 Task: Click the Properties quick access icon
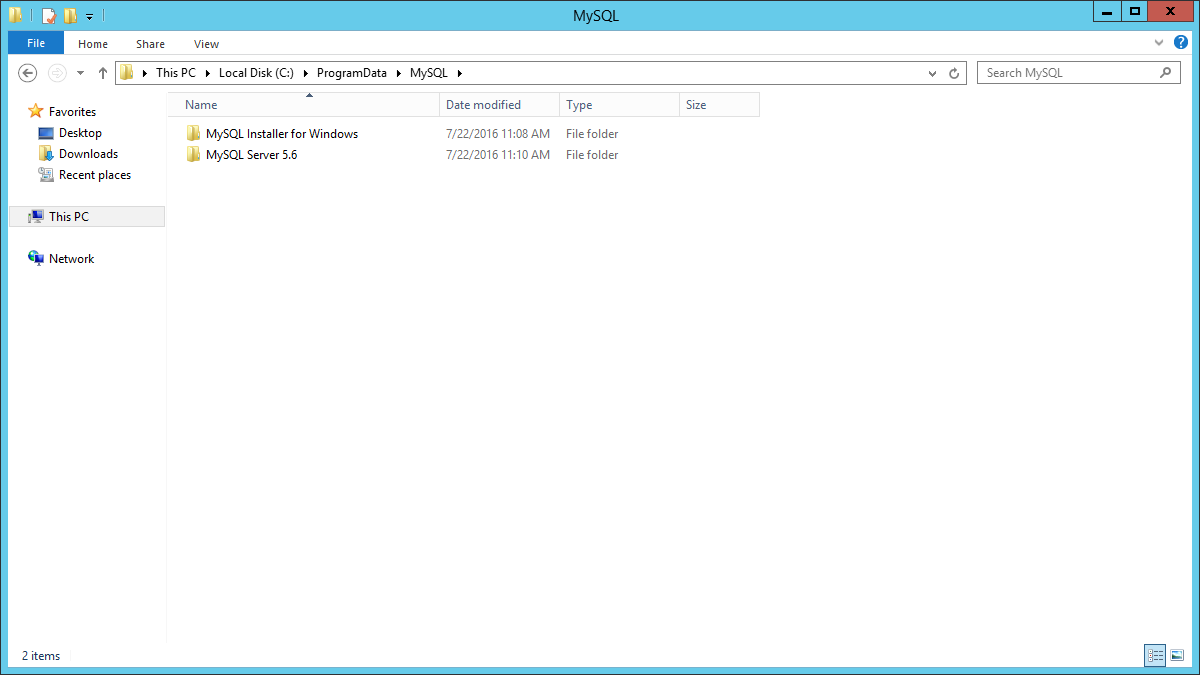click(x=48, y=15)
